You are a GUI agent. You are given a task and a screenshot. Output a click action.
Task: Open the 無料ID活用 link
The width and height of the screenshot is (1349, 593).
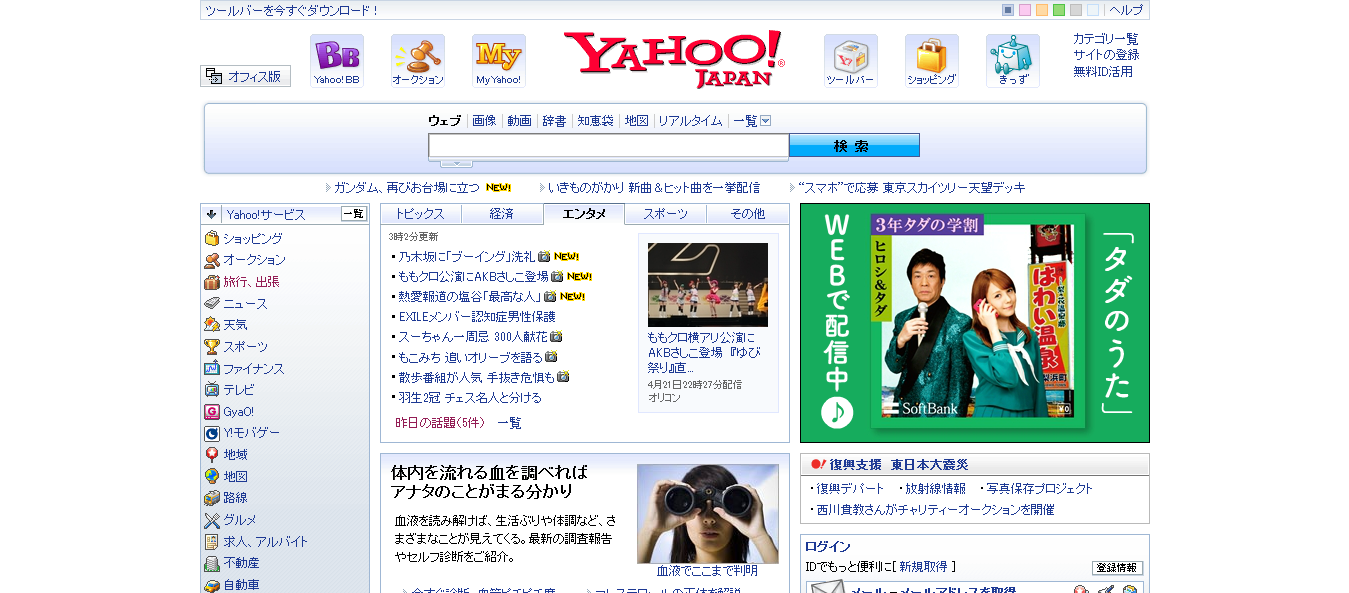pos(1103,72)
